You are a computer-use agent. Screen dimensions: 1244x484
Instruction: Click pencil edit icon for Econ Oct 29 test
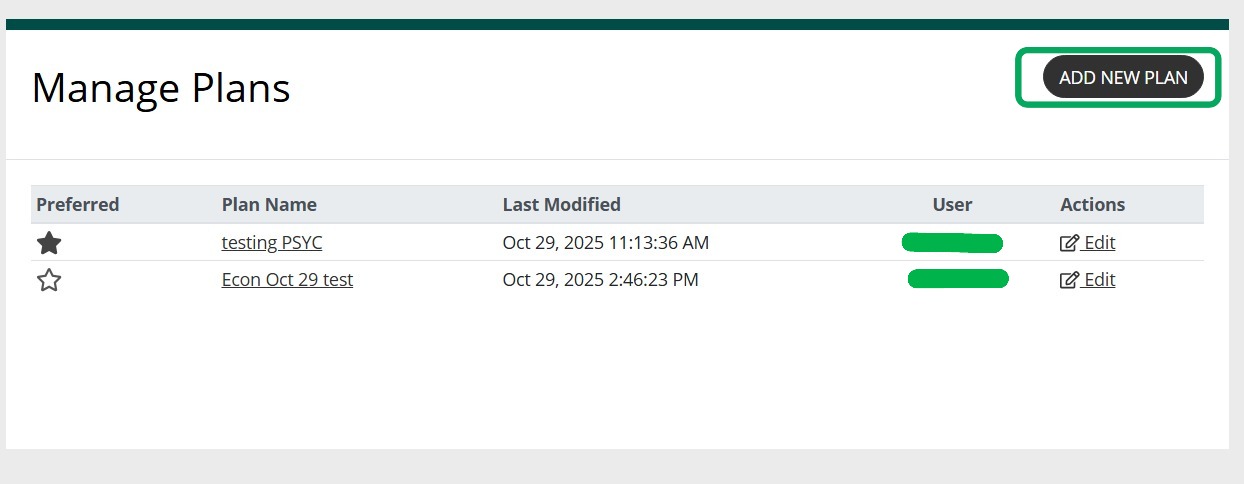[x=1069, y=281]
